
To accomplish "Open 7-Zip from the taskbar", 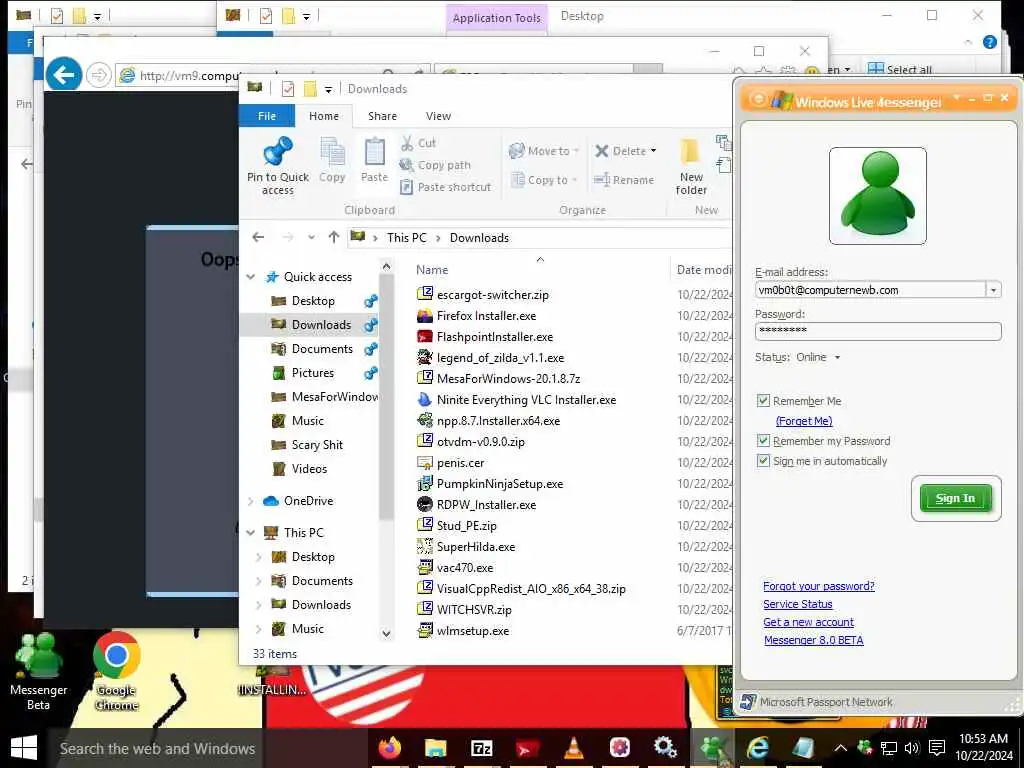I will click(x=481, y=748).
